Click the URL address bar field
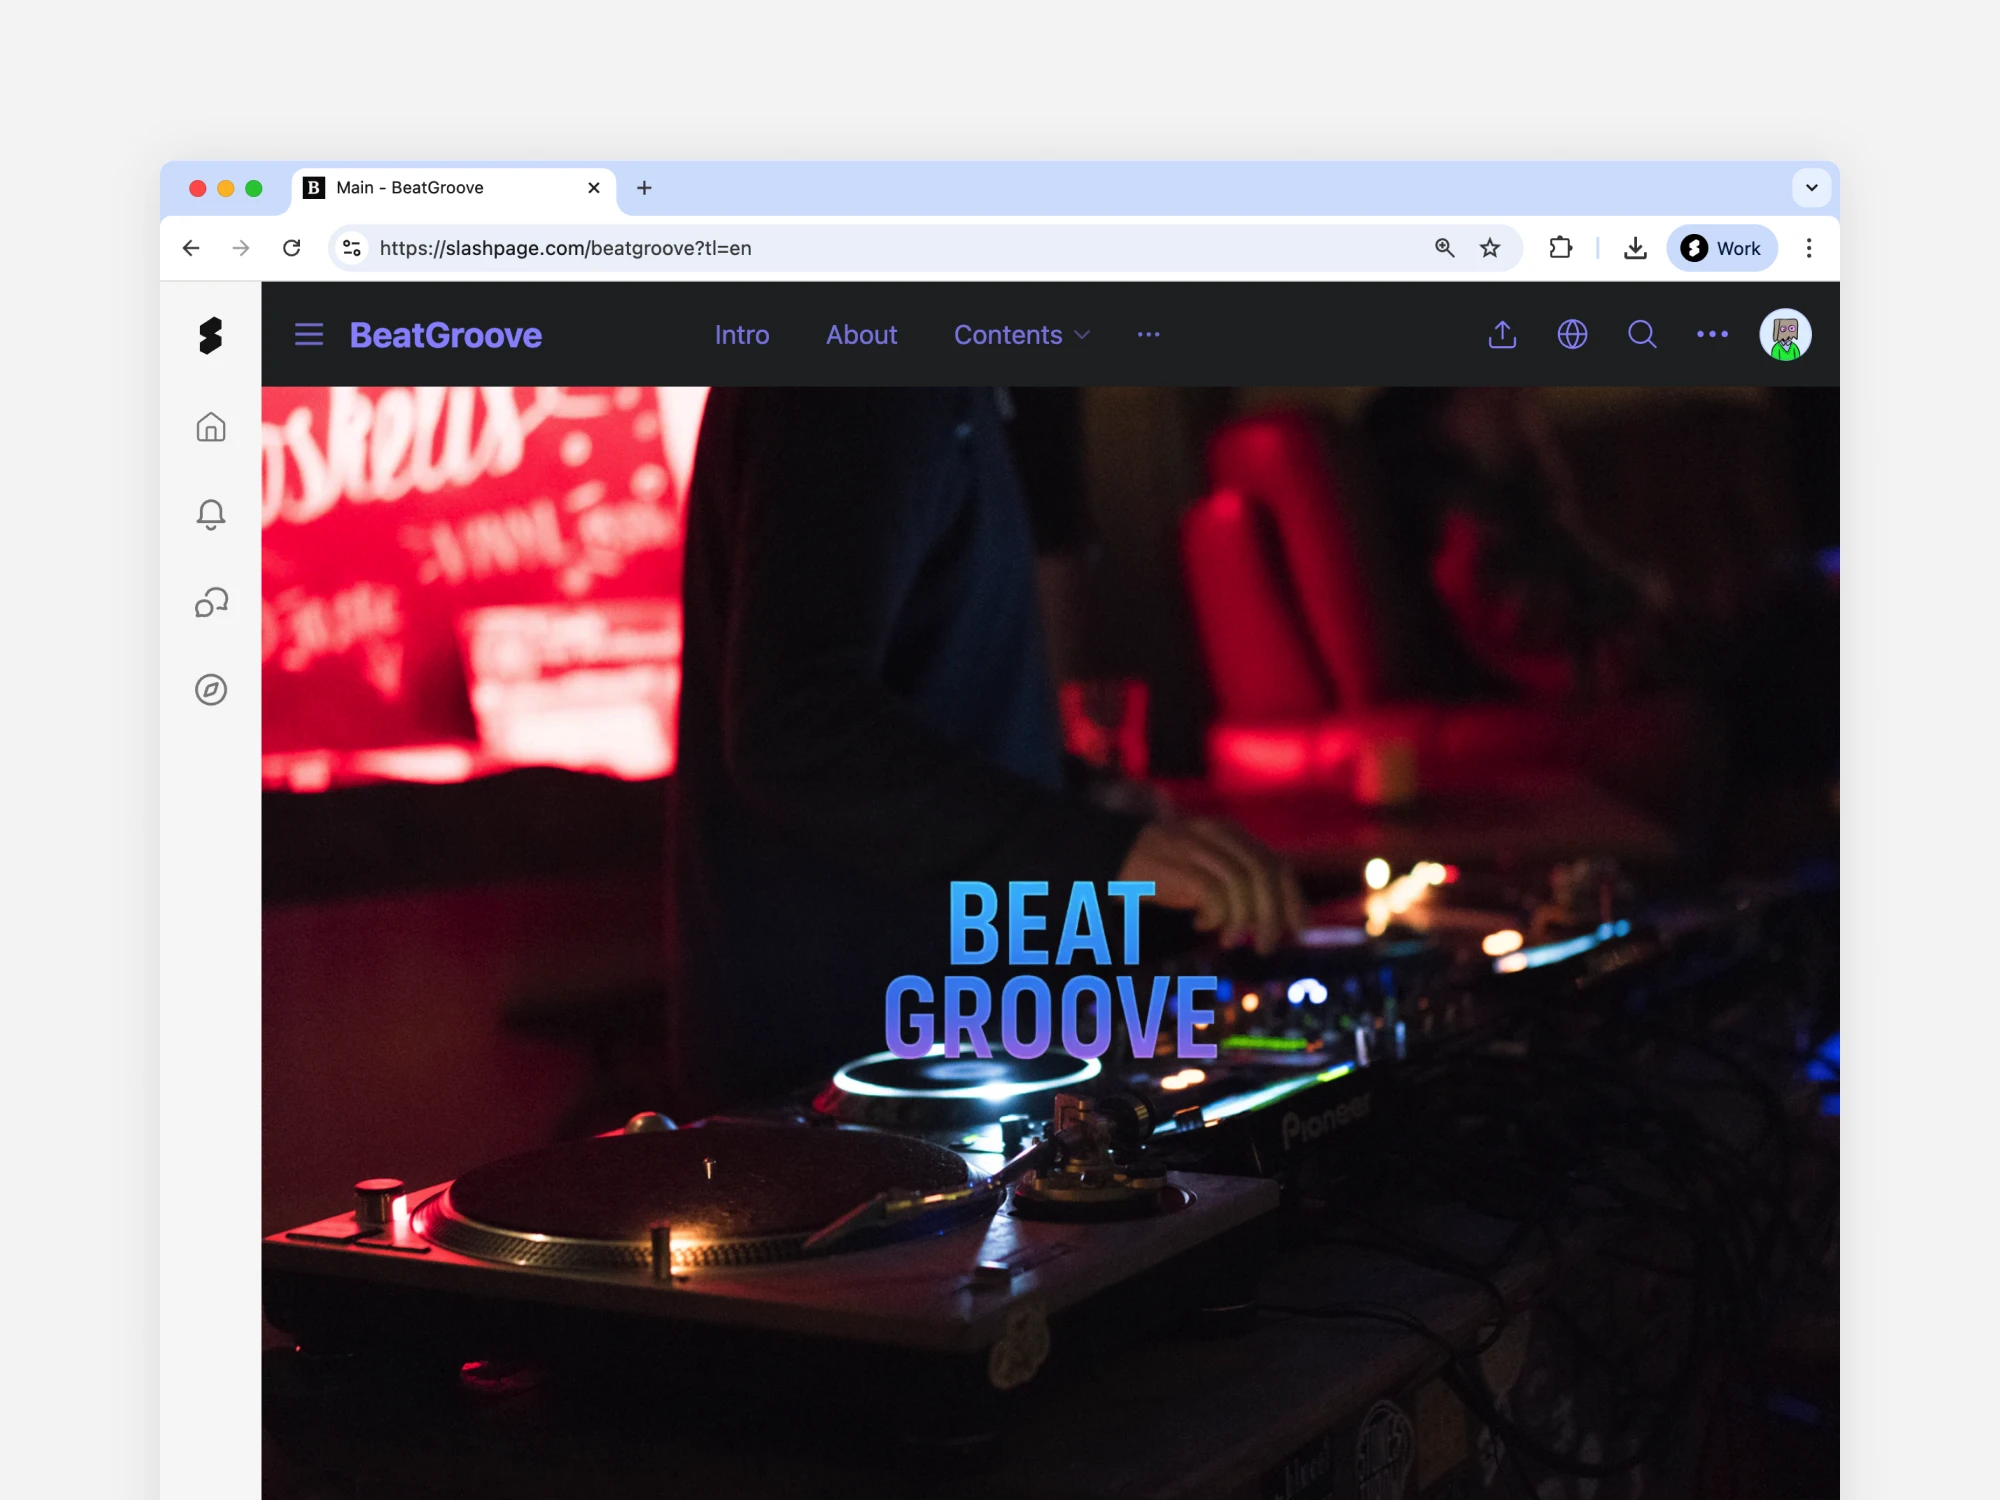2000x1500 pixels. [x=880, y=248]
